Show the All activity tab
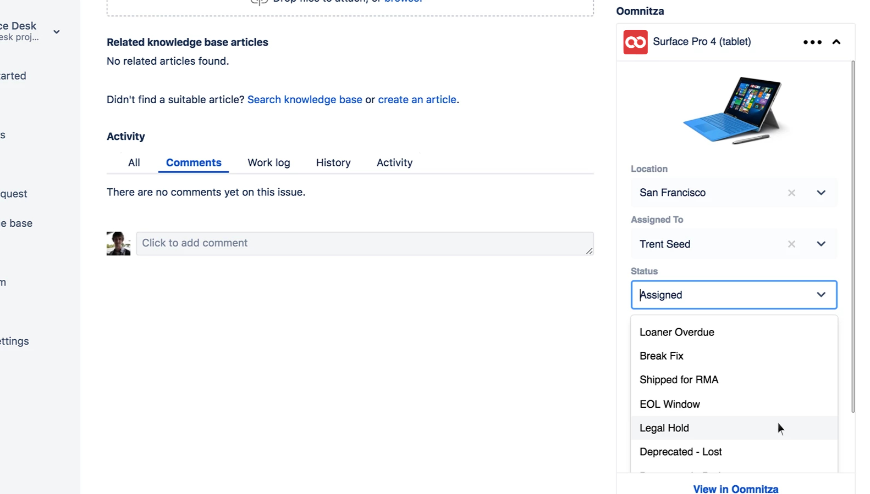The image size is (870, 494). tap(134, 163)
